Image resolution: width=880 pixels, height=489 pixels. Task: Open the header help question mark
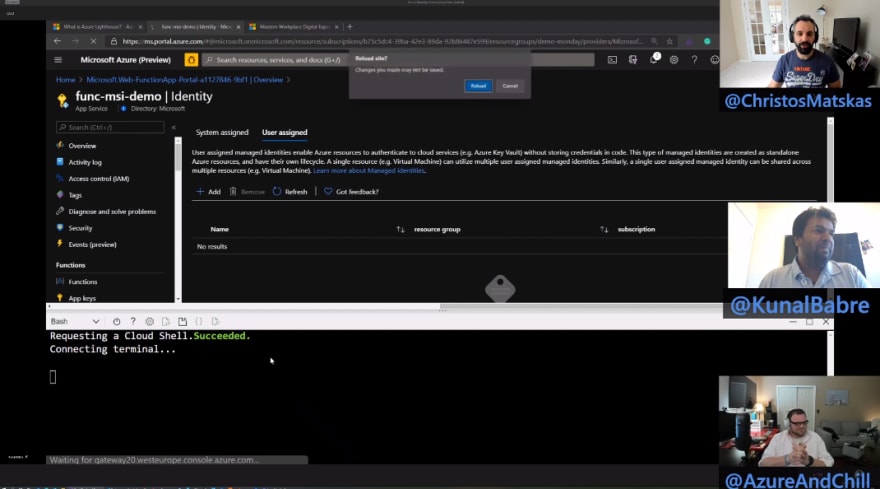[694, 60]
